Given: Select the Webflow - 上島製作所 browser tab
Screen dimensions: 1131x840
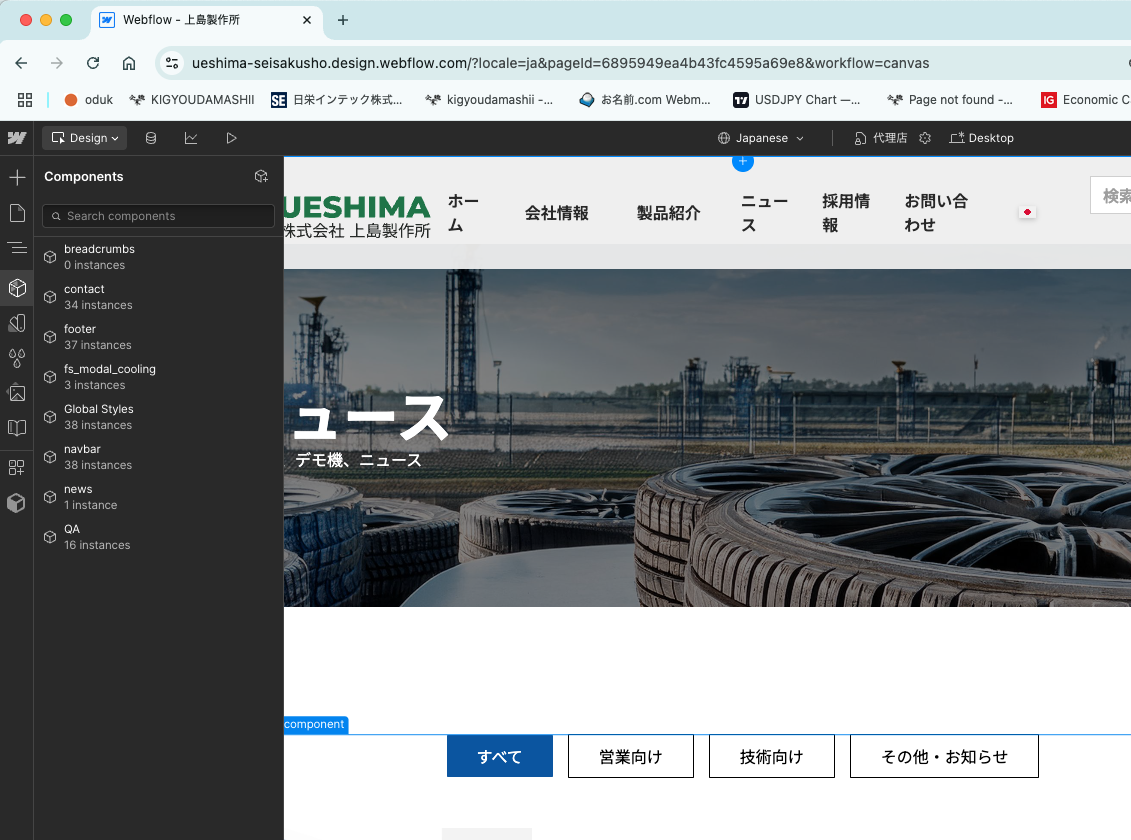Looking at the screenshot, I should pos(206,20).
